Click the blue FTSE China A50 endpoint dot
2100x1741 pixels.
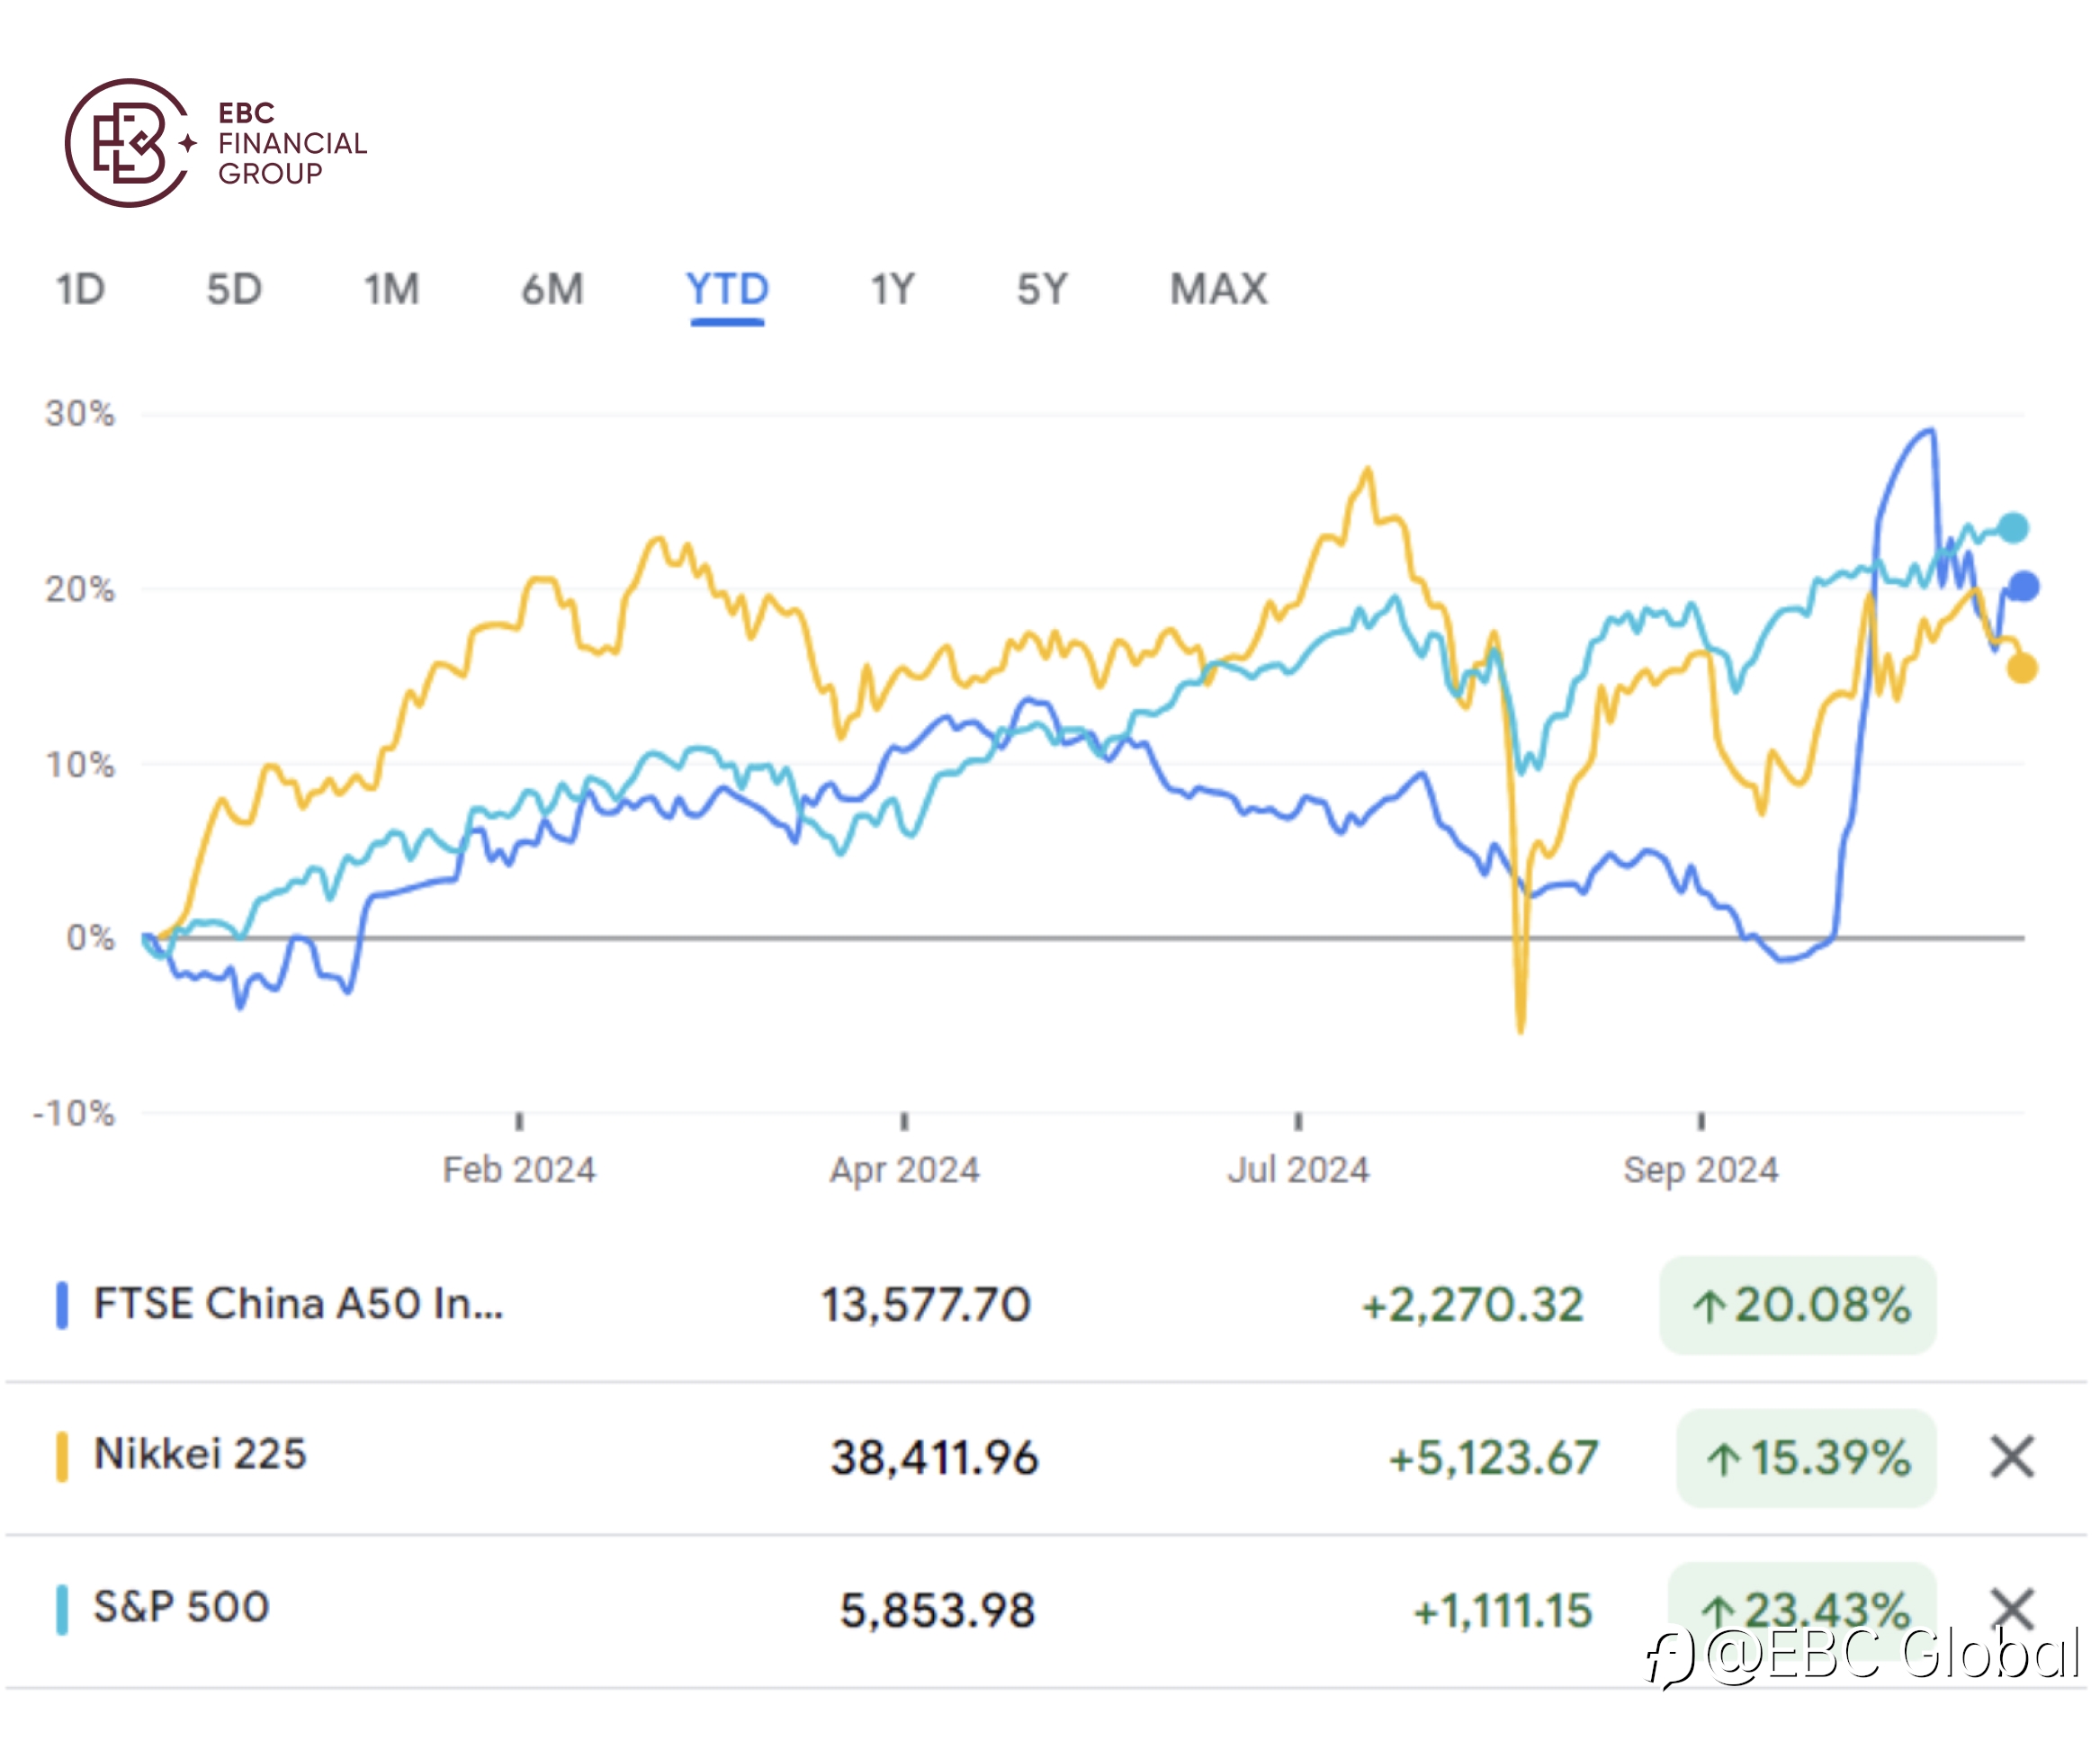click(x=2023, y=587)
